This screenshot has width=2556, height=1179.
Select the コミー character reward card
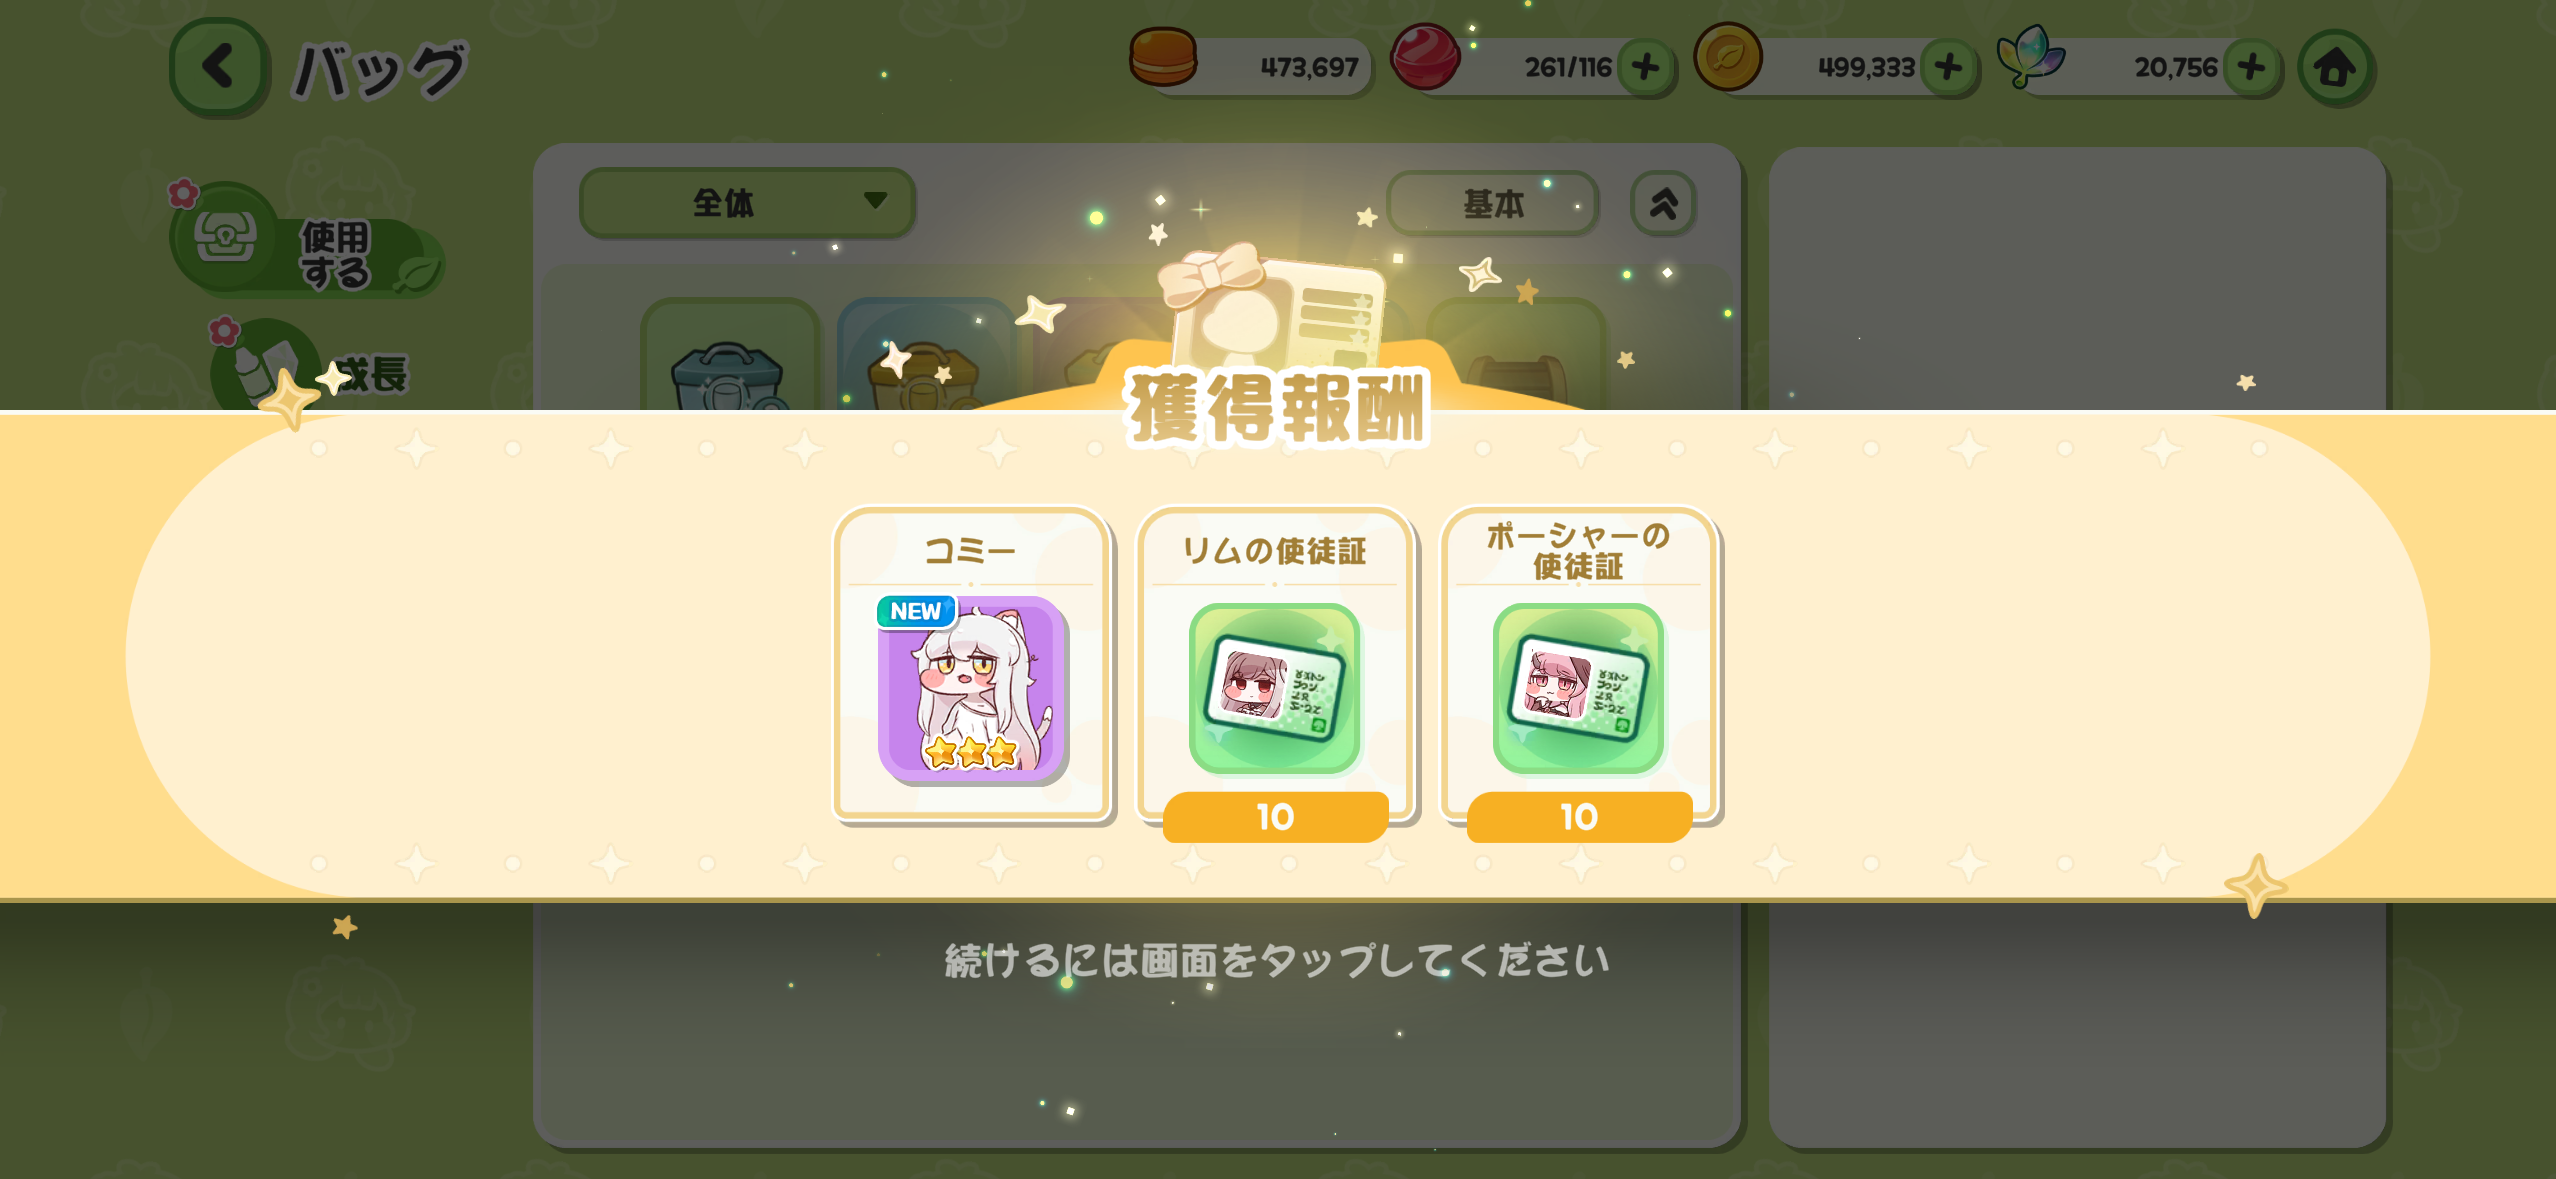pos(972,665)
